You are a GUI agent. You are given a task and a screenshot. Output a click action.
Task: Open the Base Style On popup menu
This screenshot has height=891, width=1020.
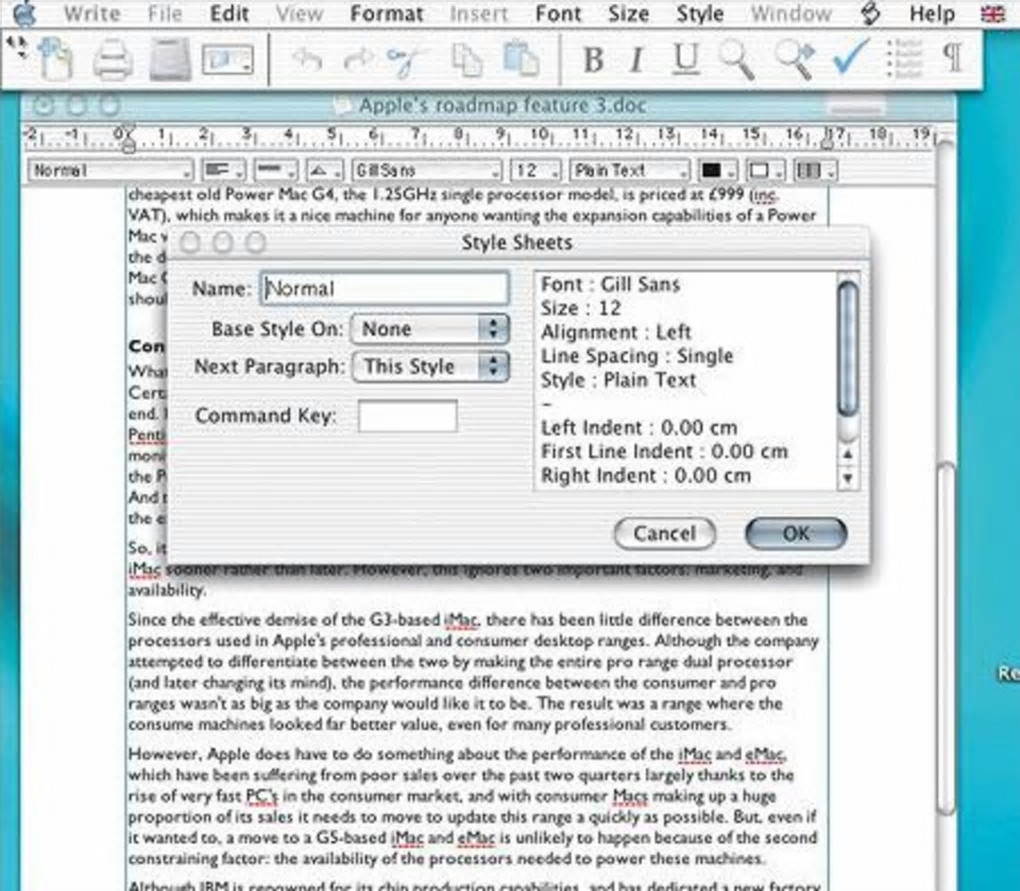429,328
